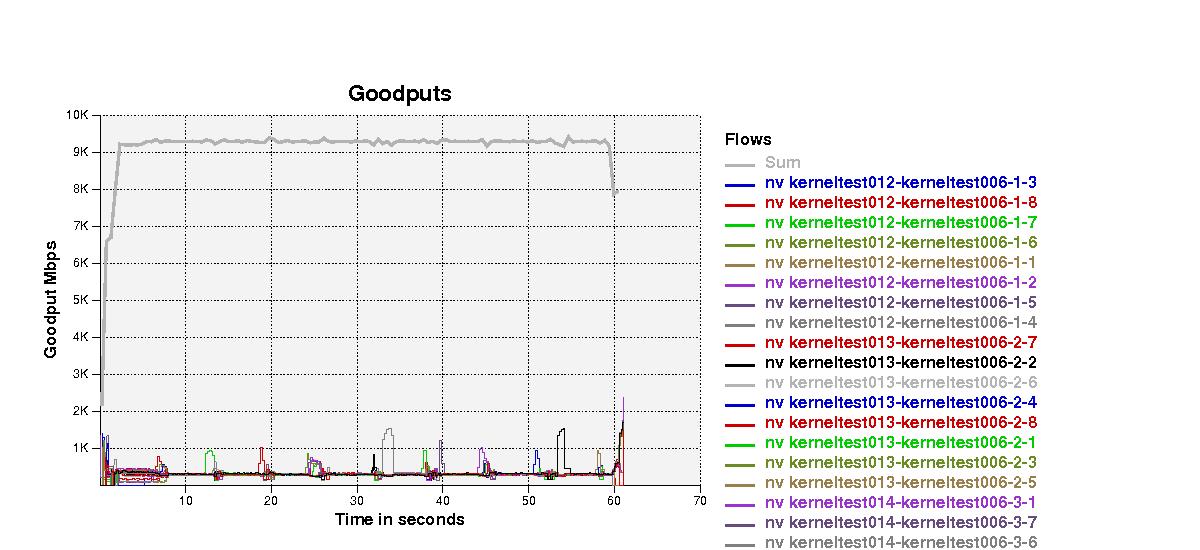Click the blue line swatch for kerneltest013-kerneltest006-2-4
Image resolution: width=1200 pixels, height=550 pixels.
click(x=739, y=404)
